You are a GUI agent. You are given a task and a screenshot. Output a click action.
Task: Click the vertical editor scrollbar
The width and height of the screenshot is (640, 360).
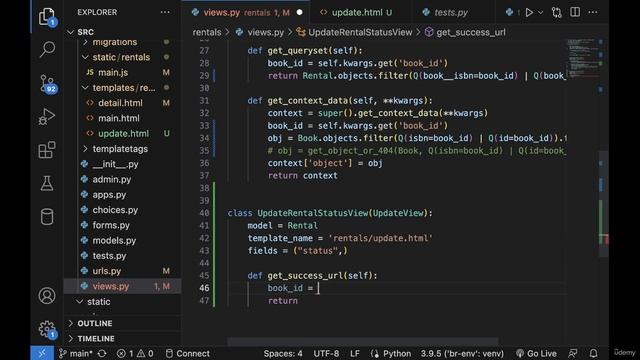click(x=604, y=204)
